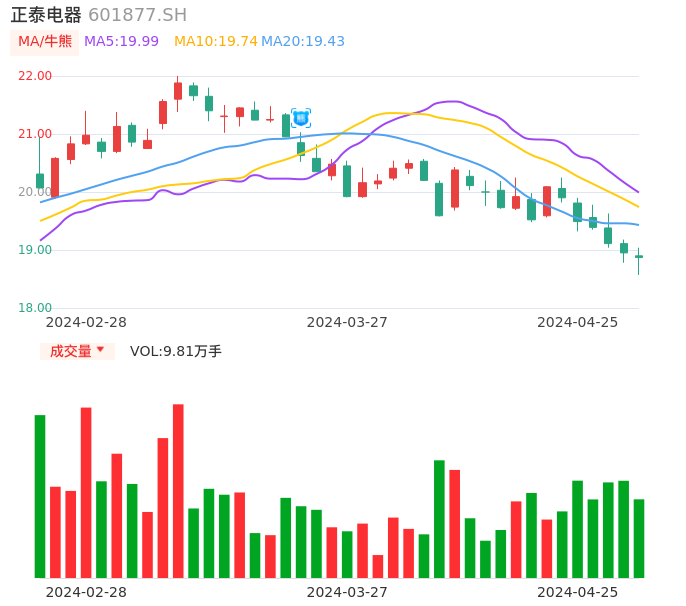Click the blue bear marker icon on chart
Viewport: 686px width, 606px height.
300,118
